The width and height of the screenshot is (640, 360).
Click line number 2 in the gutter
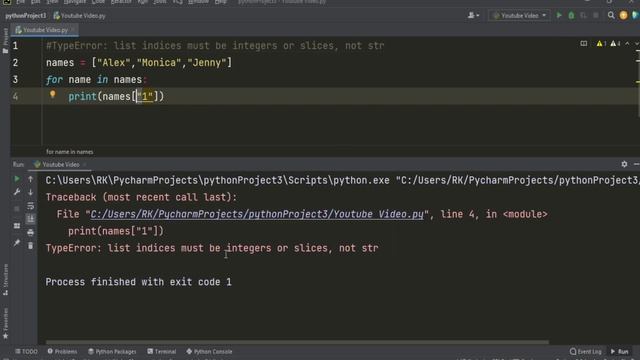point(15,62)
